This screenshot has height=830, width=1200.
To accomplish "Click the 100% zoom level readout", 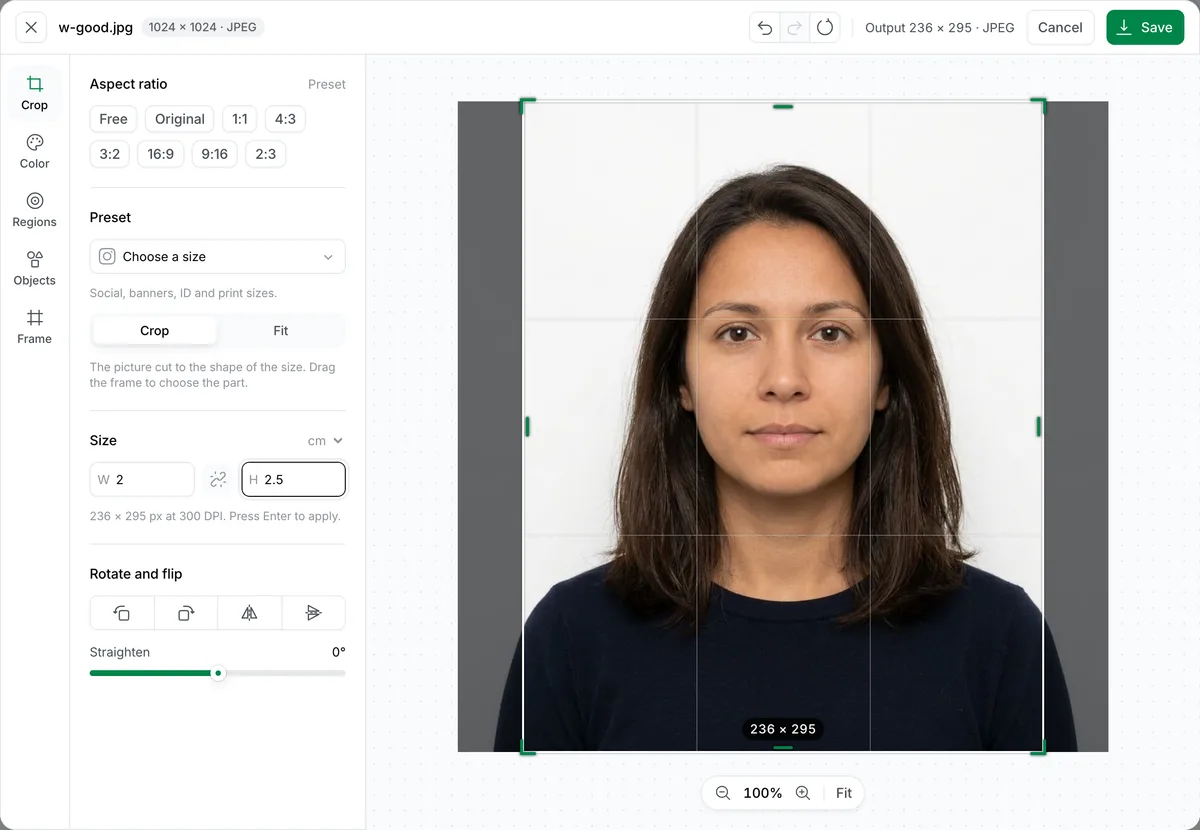I will point(762,793).
